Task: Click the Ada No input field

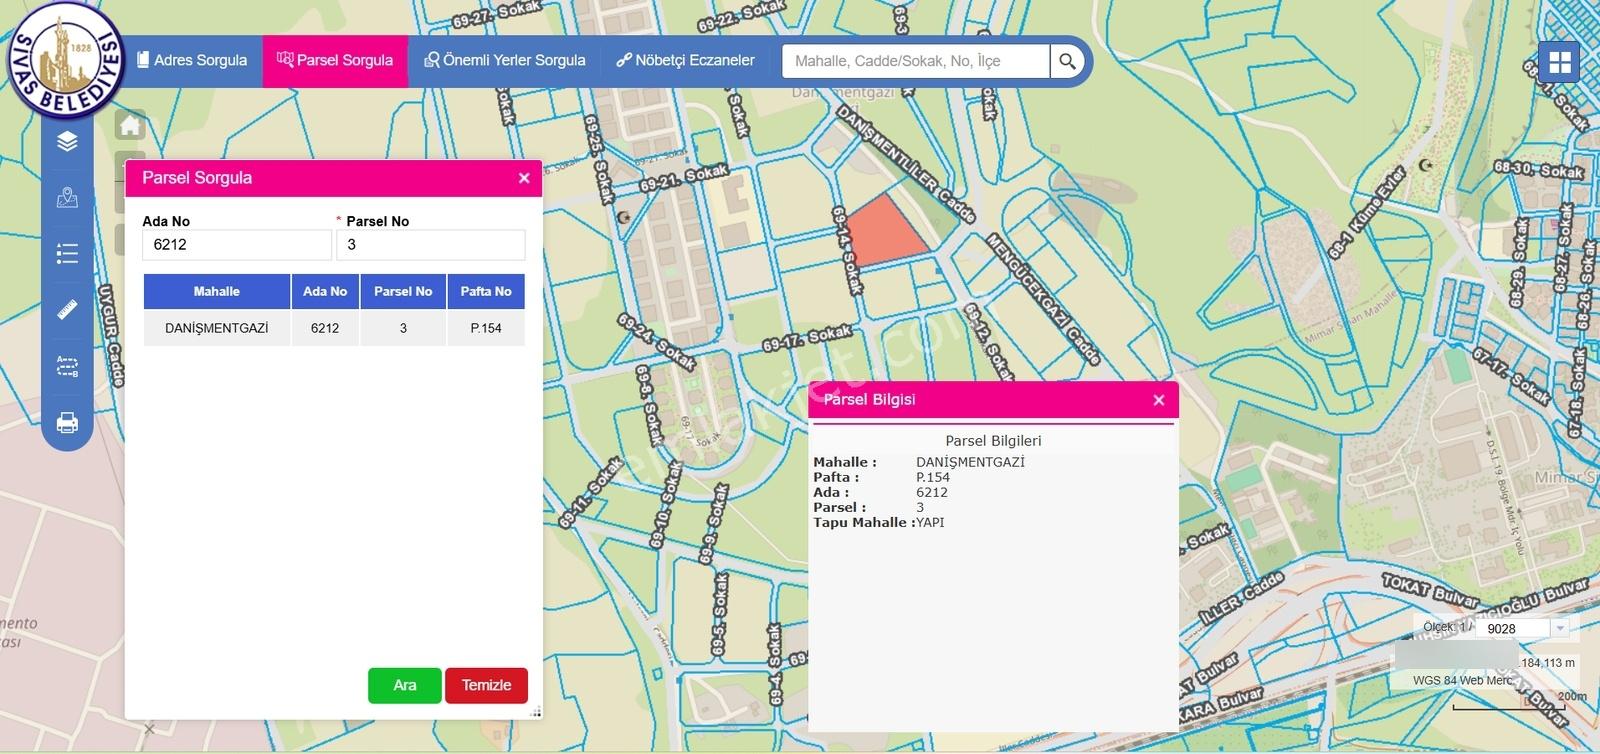Action: 237,244
